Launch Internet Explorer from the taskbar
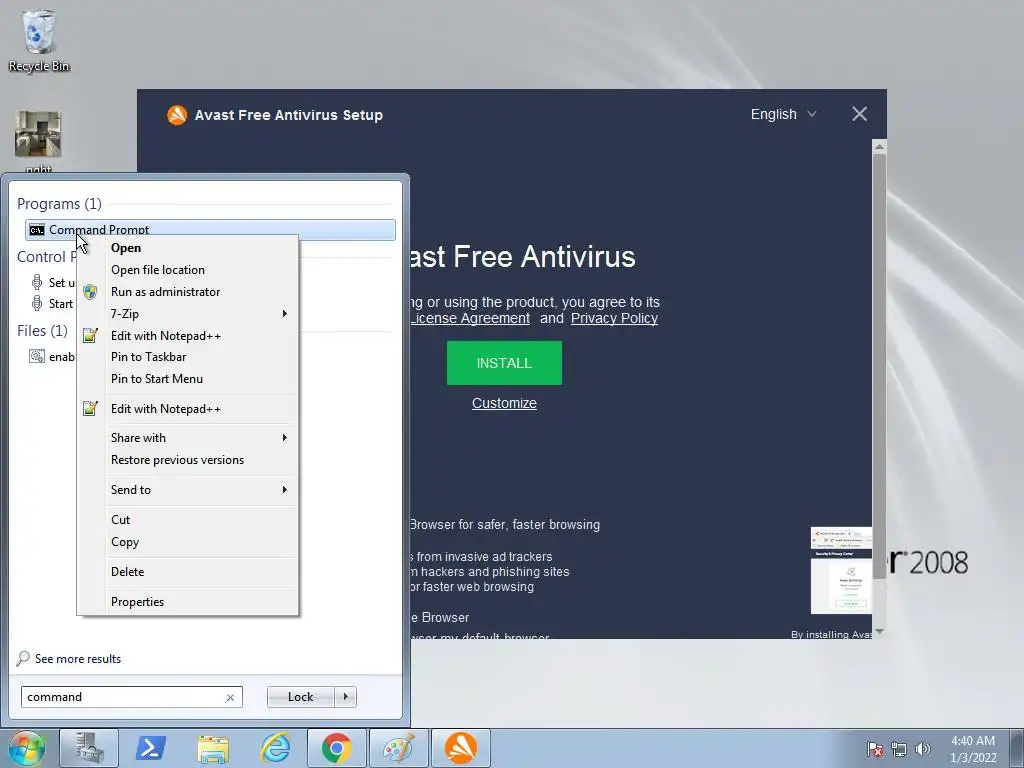This screenshot has width=1024, height=768. click(x=275, y=748)
